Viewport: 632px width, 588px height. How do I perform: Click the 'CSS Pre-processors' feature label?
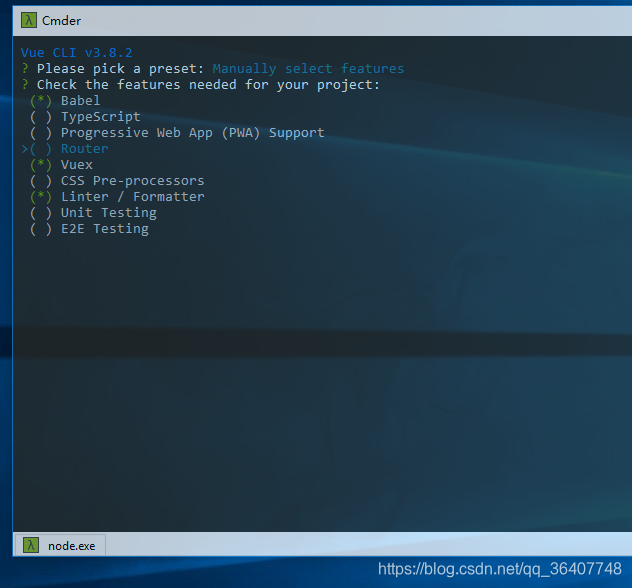133,181
